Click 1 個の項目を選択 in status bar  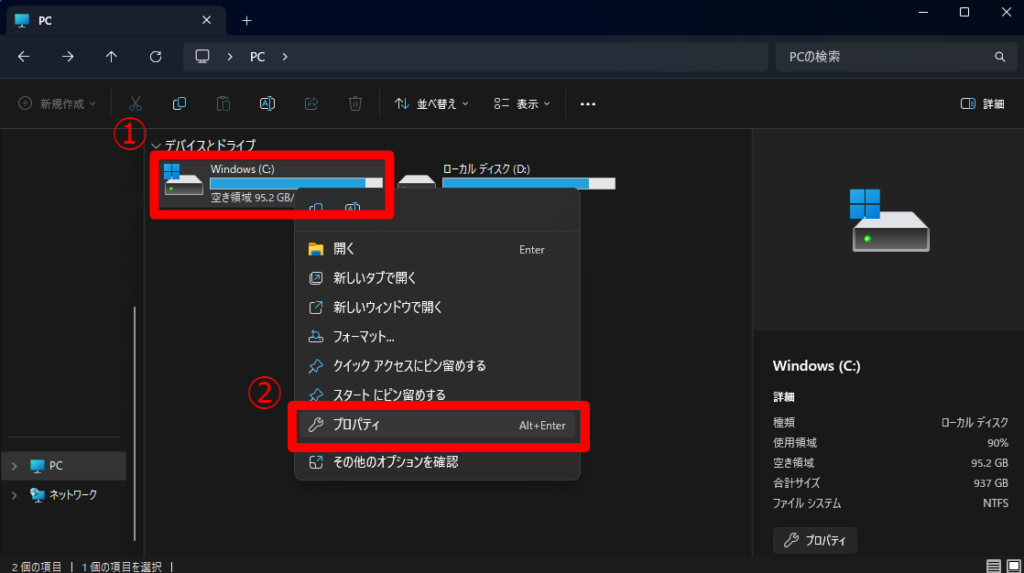[121, 566]
